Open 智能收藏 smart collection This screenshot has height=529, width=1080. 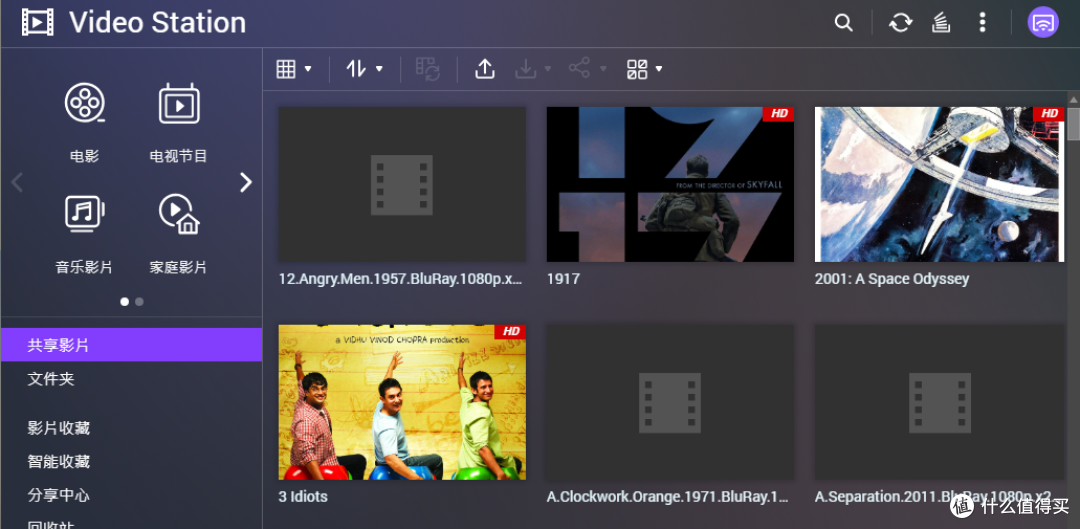[59, 462]
